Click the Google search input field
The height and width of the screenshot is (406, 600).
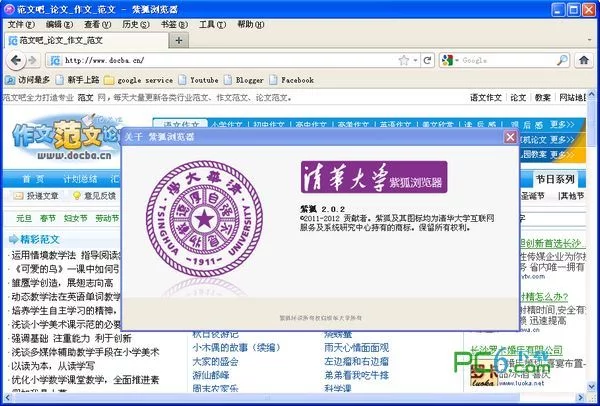(507, 60)
